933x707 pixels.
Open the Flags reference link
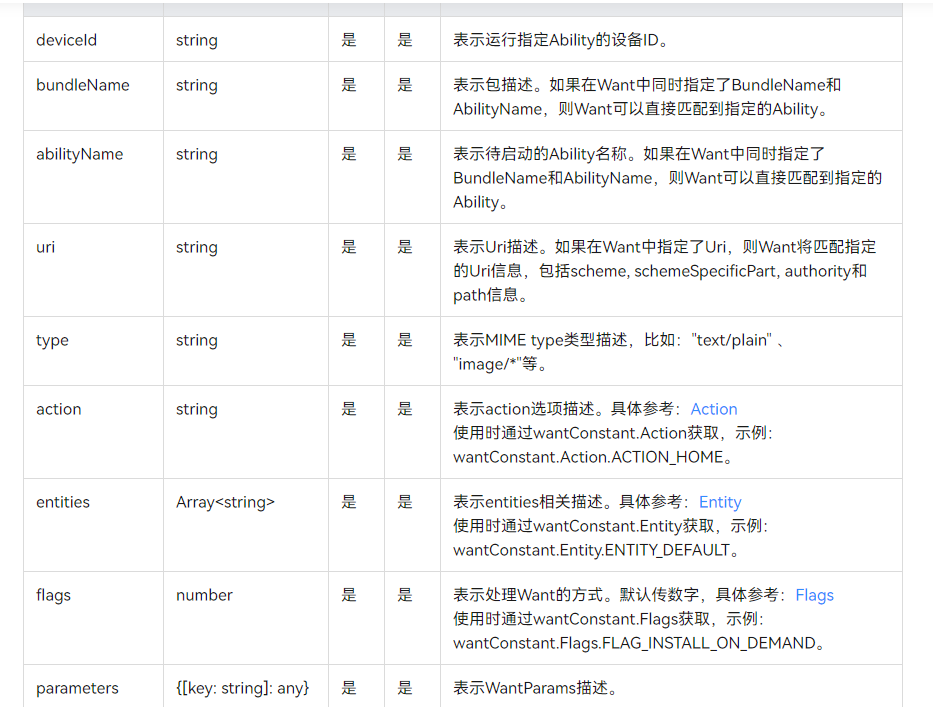click(814, 595)
